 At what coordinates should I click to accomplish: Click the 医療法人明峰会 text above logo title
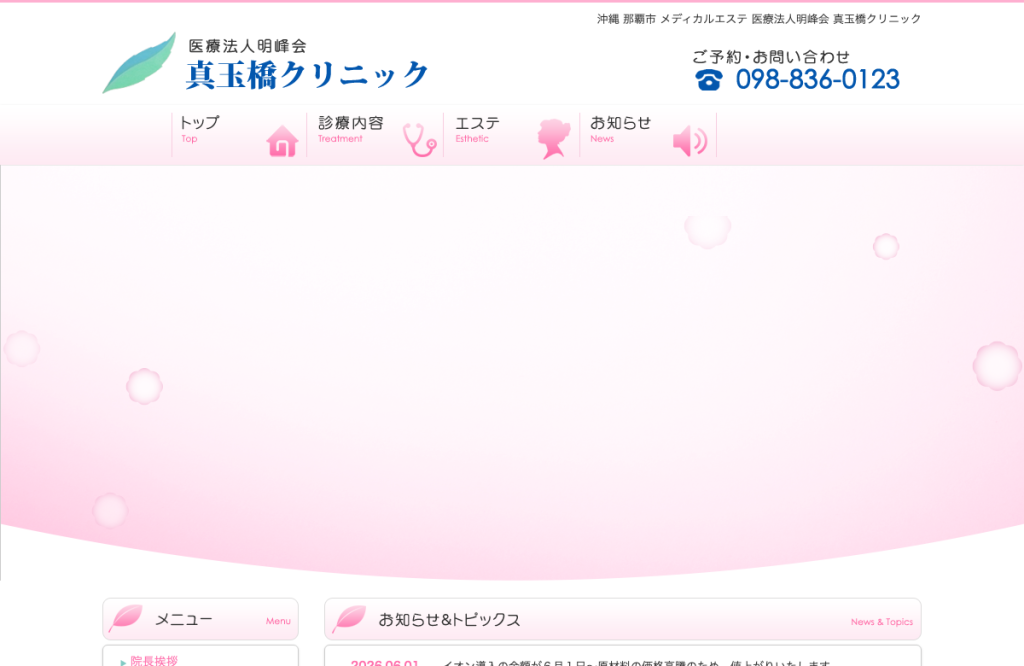(x=248, y=46)
